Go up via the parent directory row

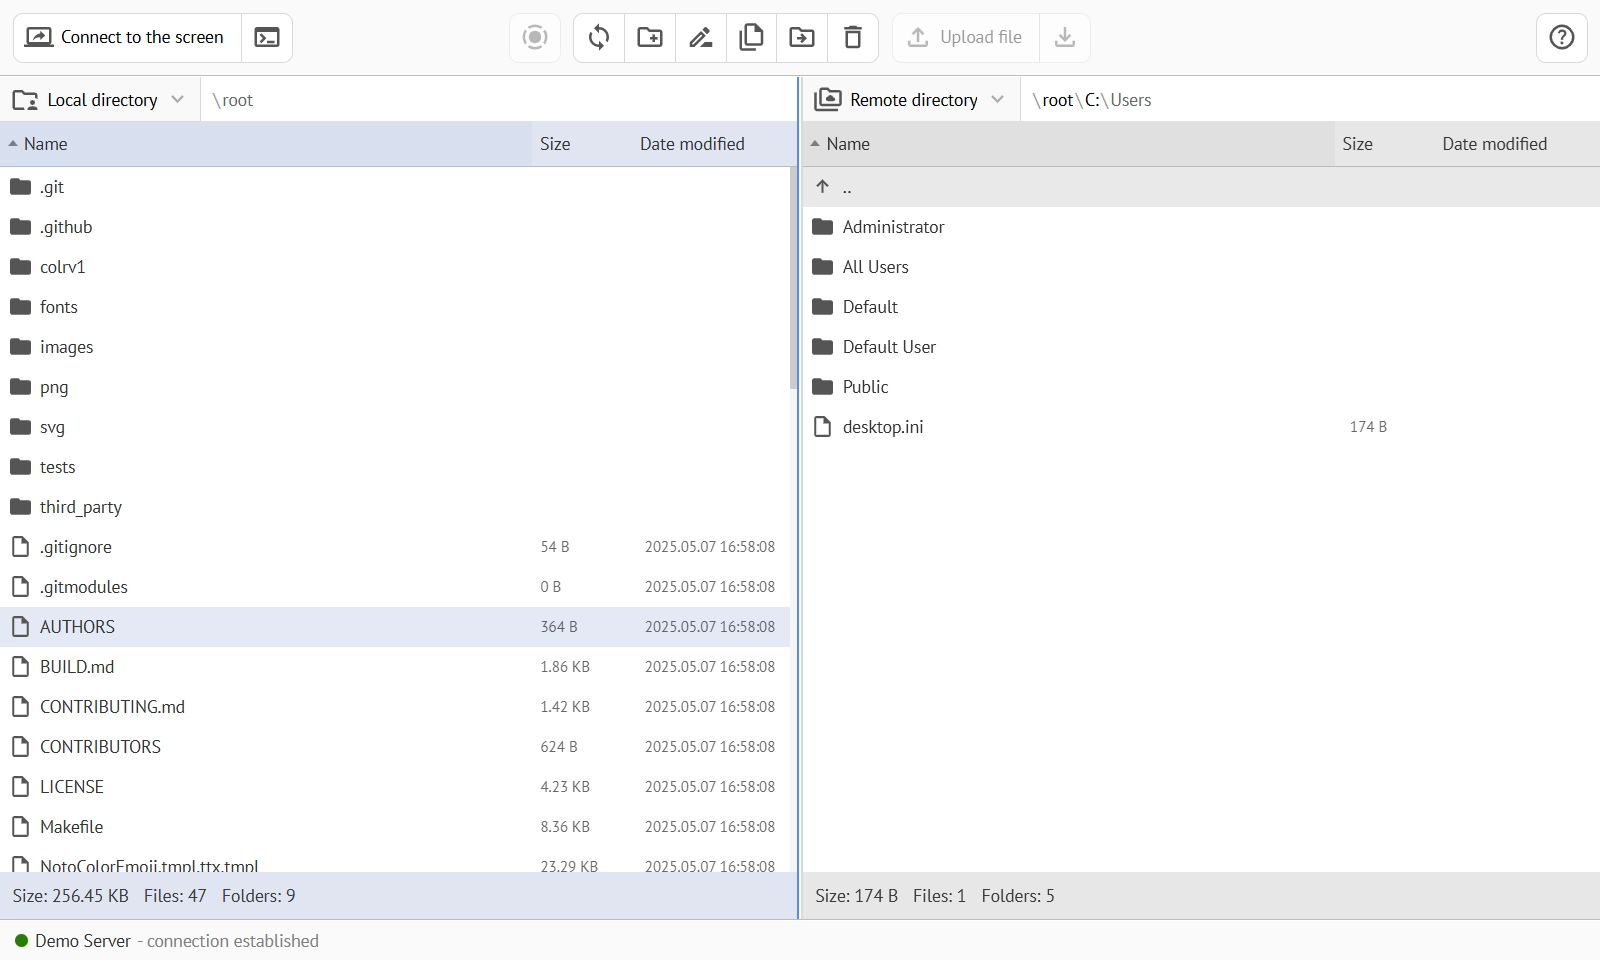846,187
